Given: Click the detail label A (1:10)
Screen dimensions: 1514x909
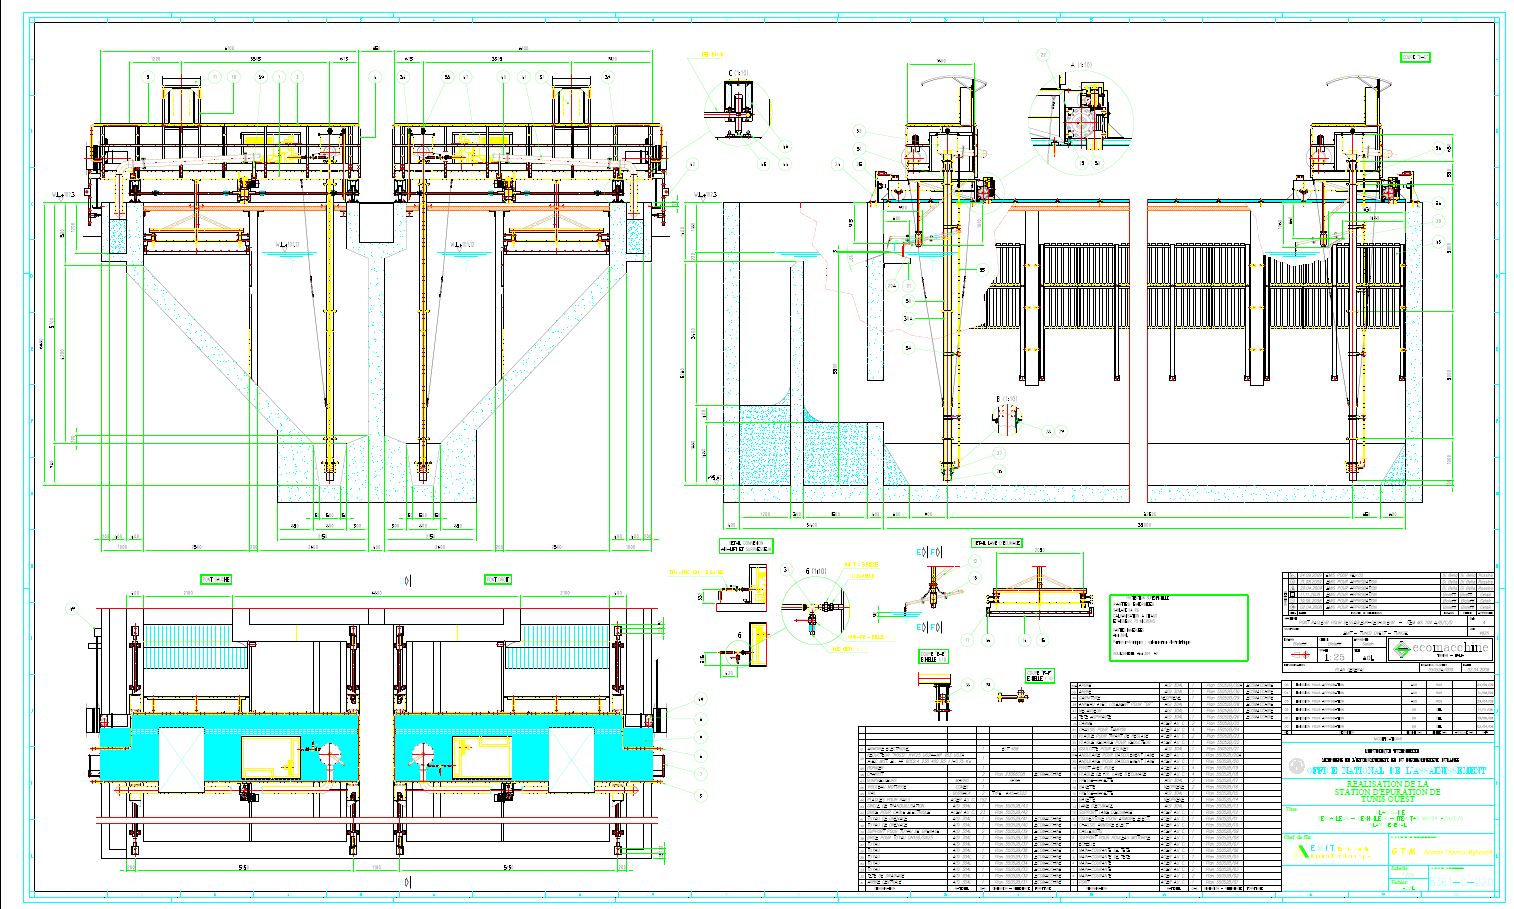Looking at the screenshot, I should tap(1082, 63).
